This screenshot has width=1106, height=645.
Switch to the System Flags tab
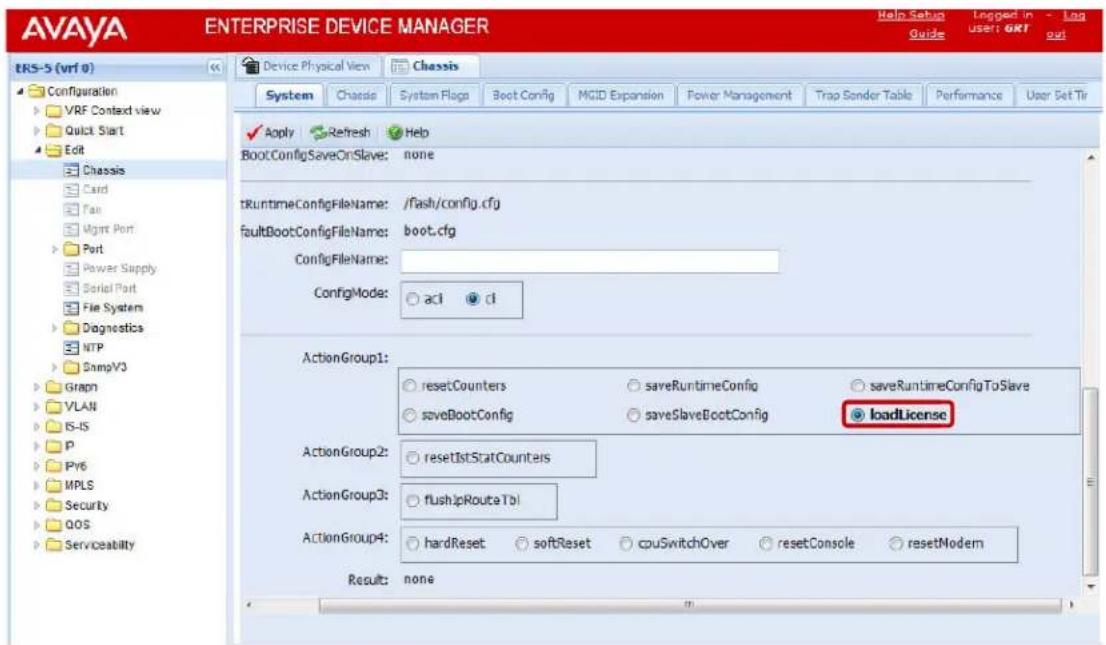434,95
